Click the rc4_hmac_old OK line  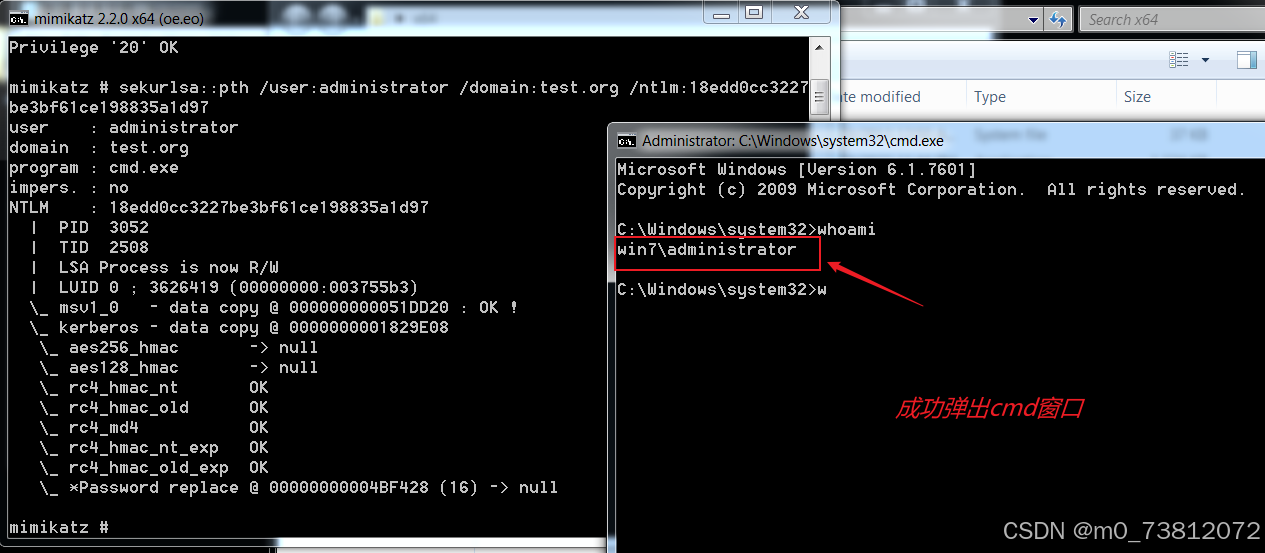(154, 408)
